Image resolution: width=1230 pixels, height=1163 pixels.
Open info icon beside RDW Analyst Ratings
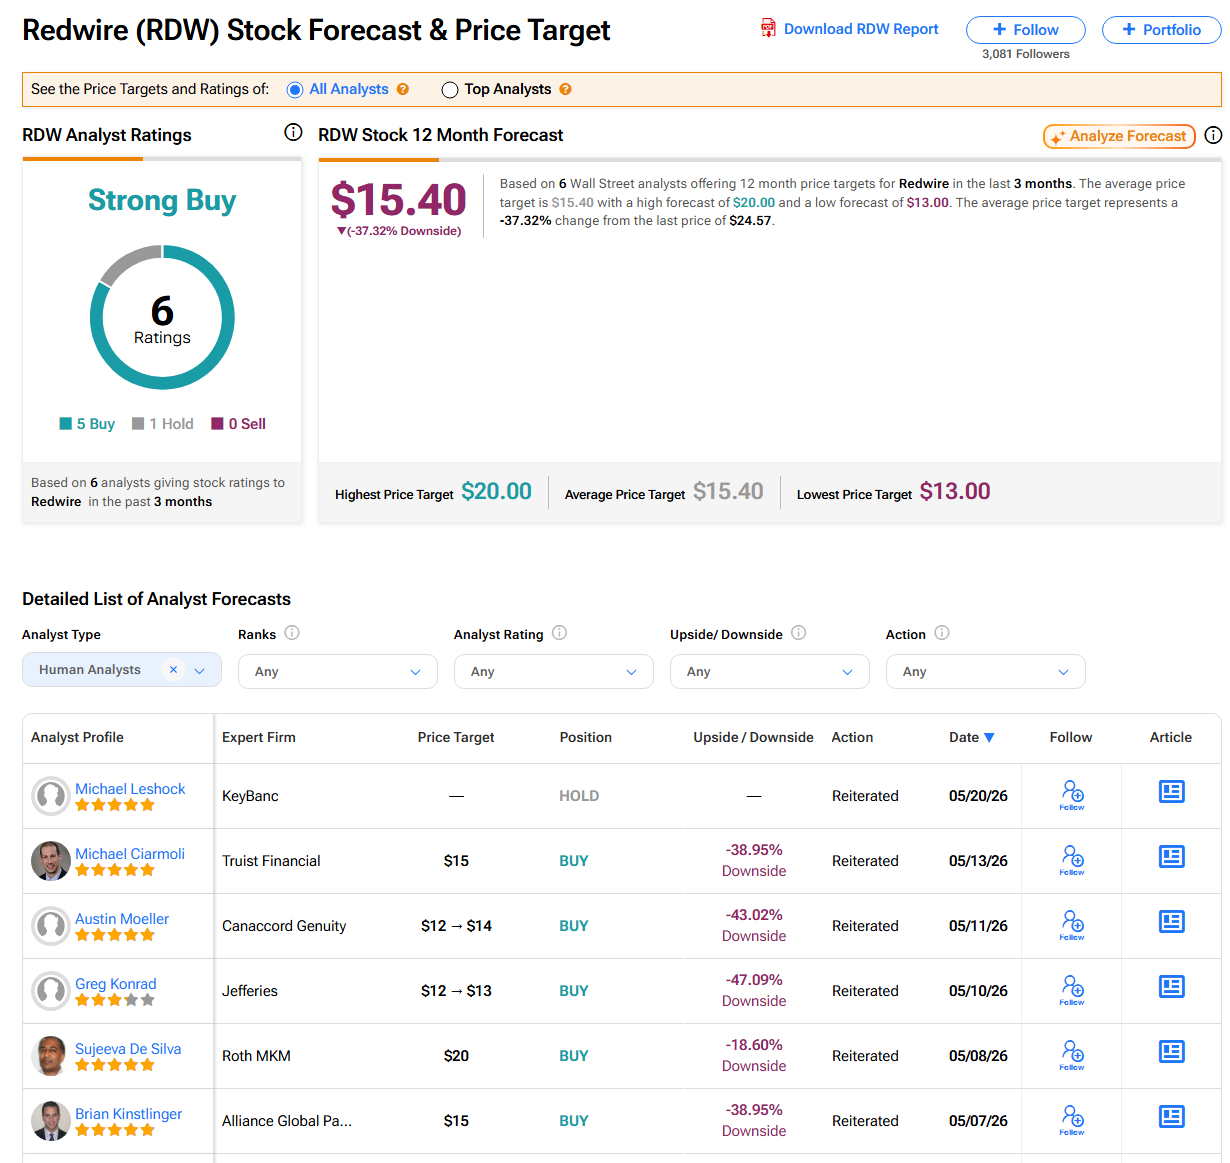click(x=293, y=132)
